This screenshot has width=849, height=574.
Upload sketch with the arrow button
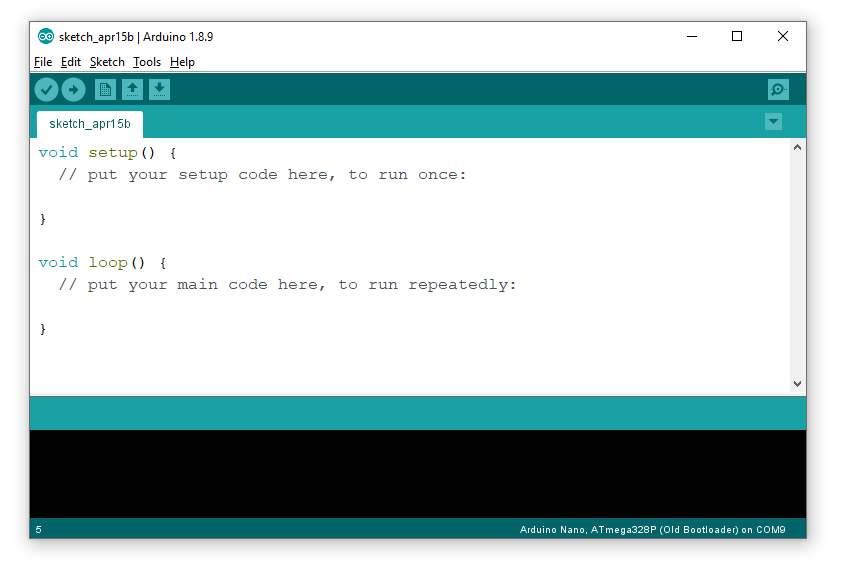(x=74, y=89)
